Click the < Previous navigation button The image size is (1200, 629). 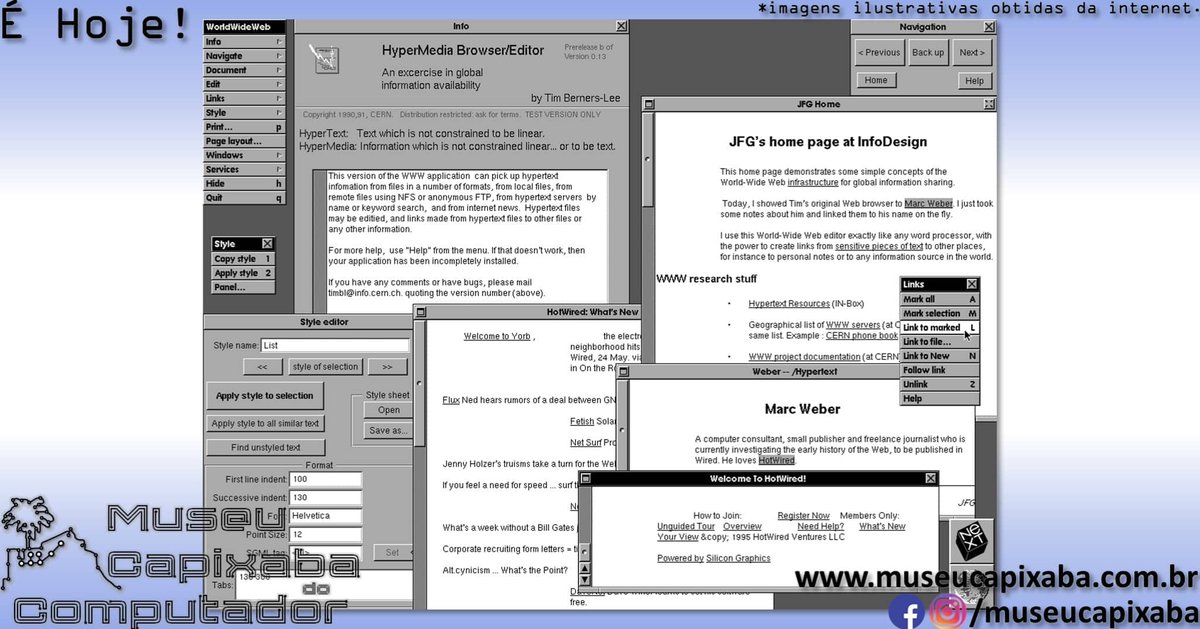(879, 52)
